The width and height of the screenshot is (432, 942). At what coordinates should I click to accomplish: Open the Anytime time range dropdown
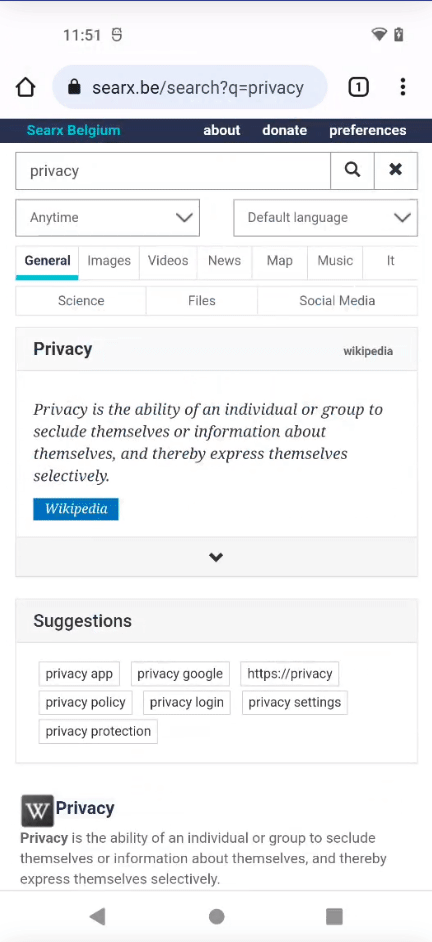coord(108,217)
